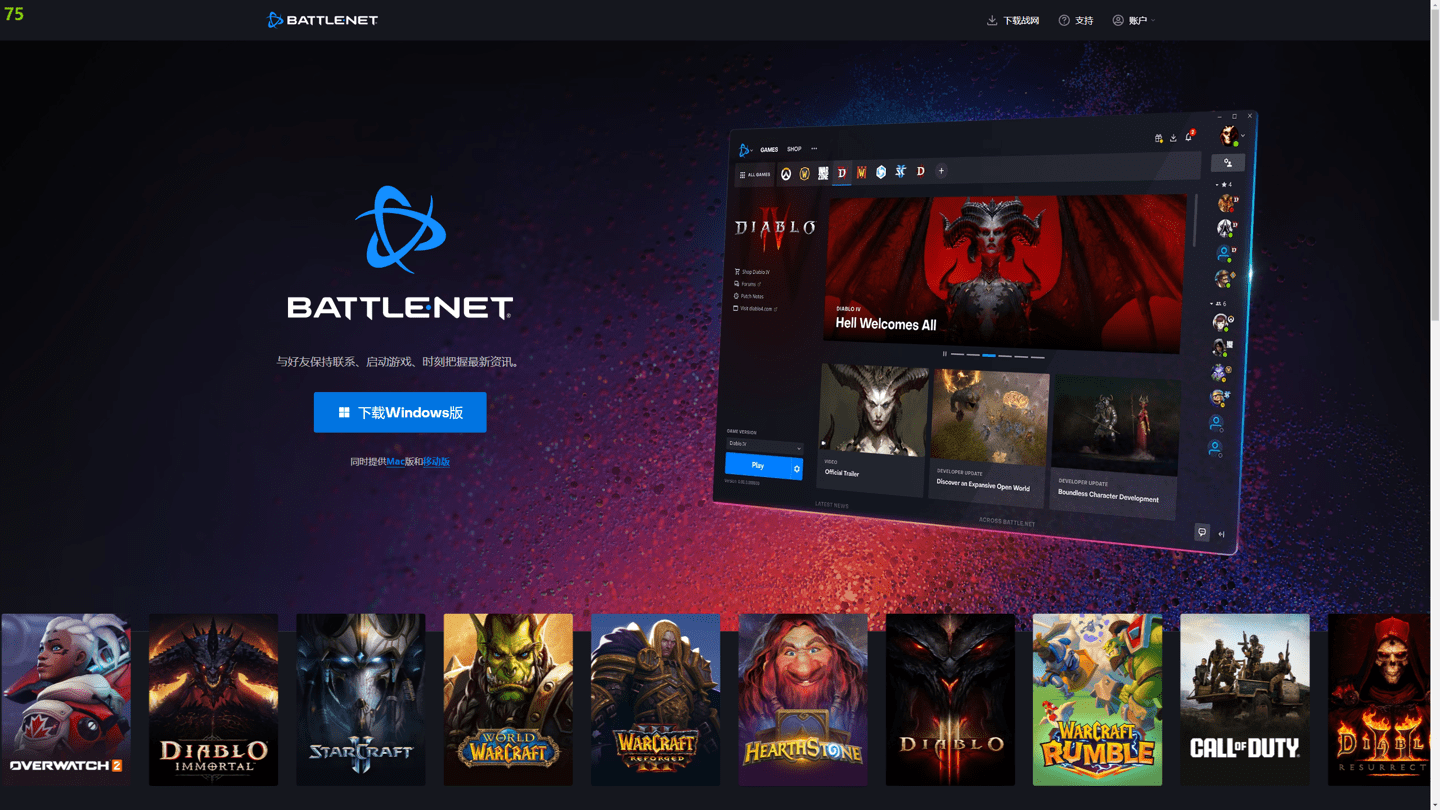
Task: Click the three-dots more menu in app preview
Action: (814, 149)
